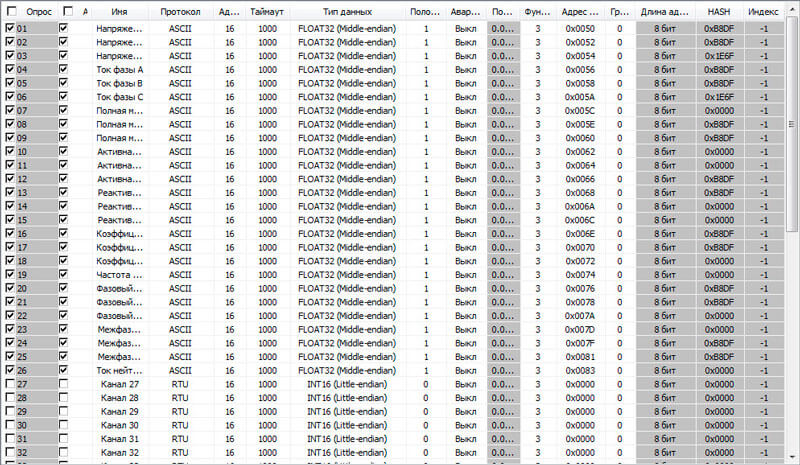Uncheck the Опрос checkbox for row 01
The width and height of the screenshot is (800, 465).
[x=10, y=29]
